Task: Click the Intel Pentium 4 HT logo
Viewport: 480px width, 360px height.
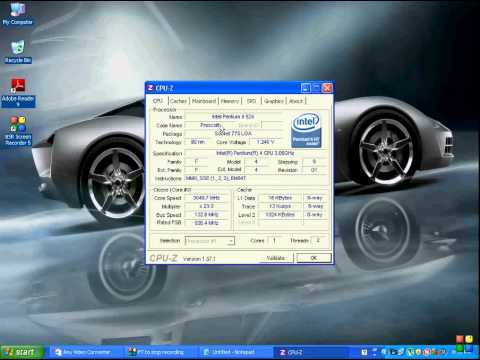Action: click(306, 130)
